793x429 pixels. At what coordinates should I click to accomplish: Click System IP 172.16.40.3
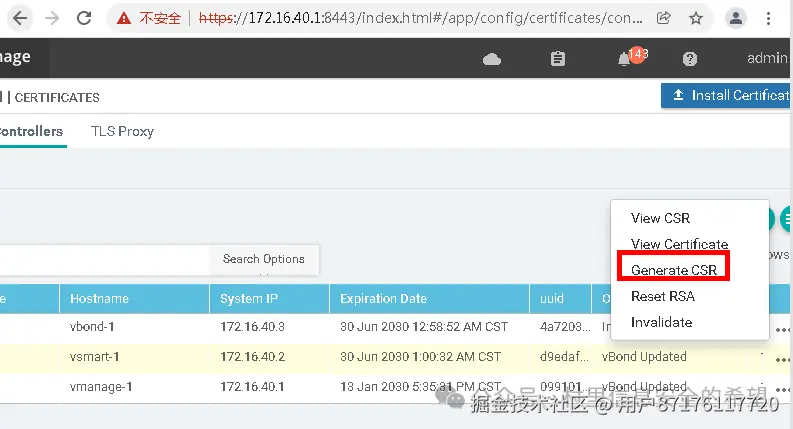click(x=252, y=327)
